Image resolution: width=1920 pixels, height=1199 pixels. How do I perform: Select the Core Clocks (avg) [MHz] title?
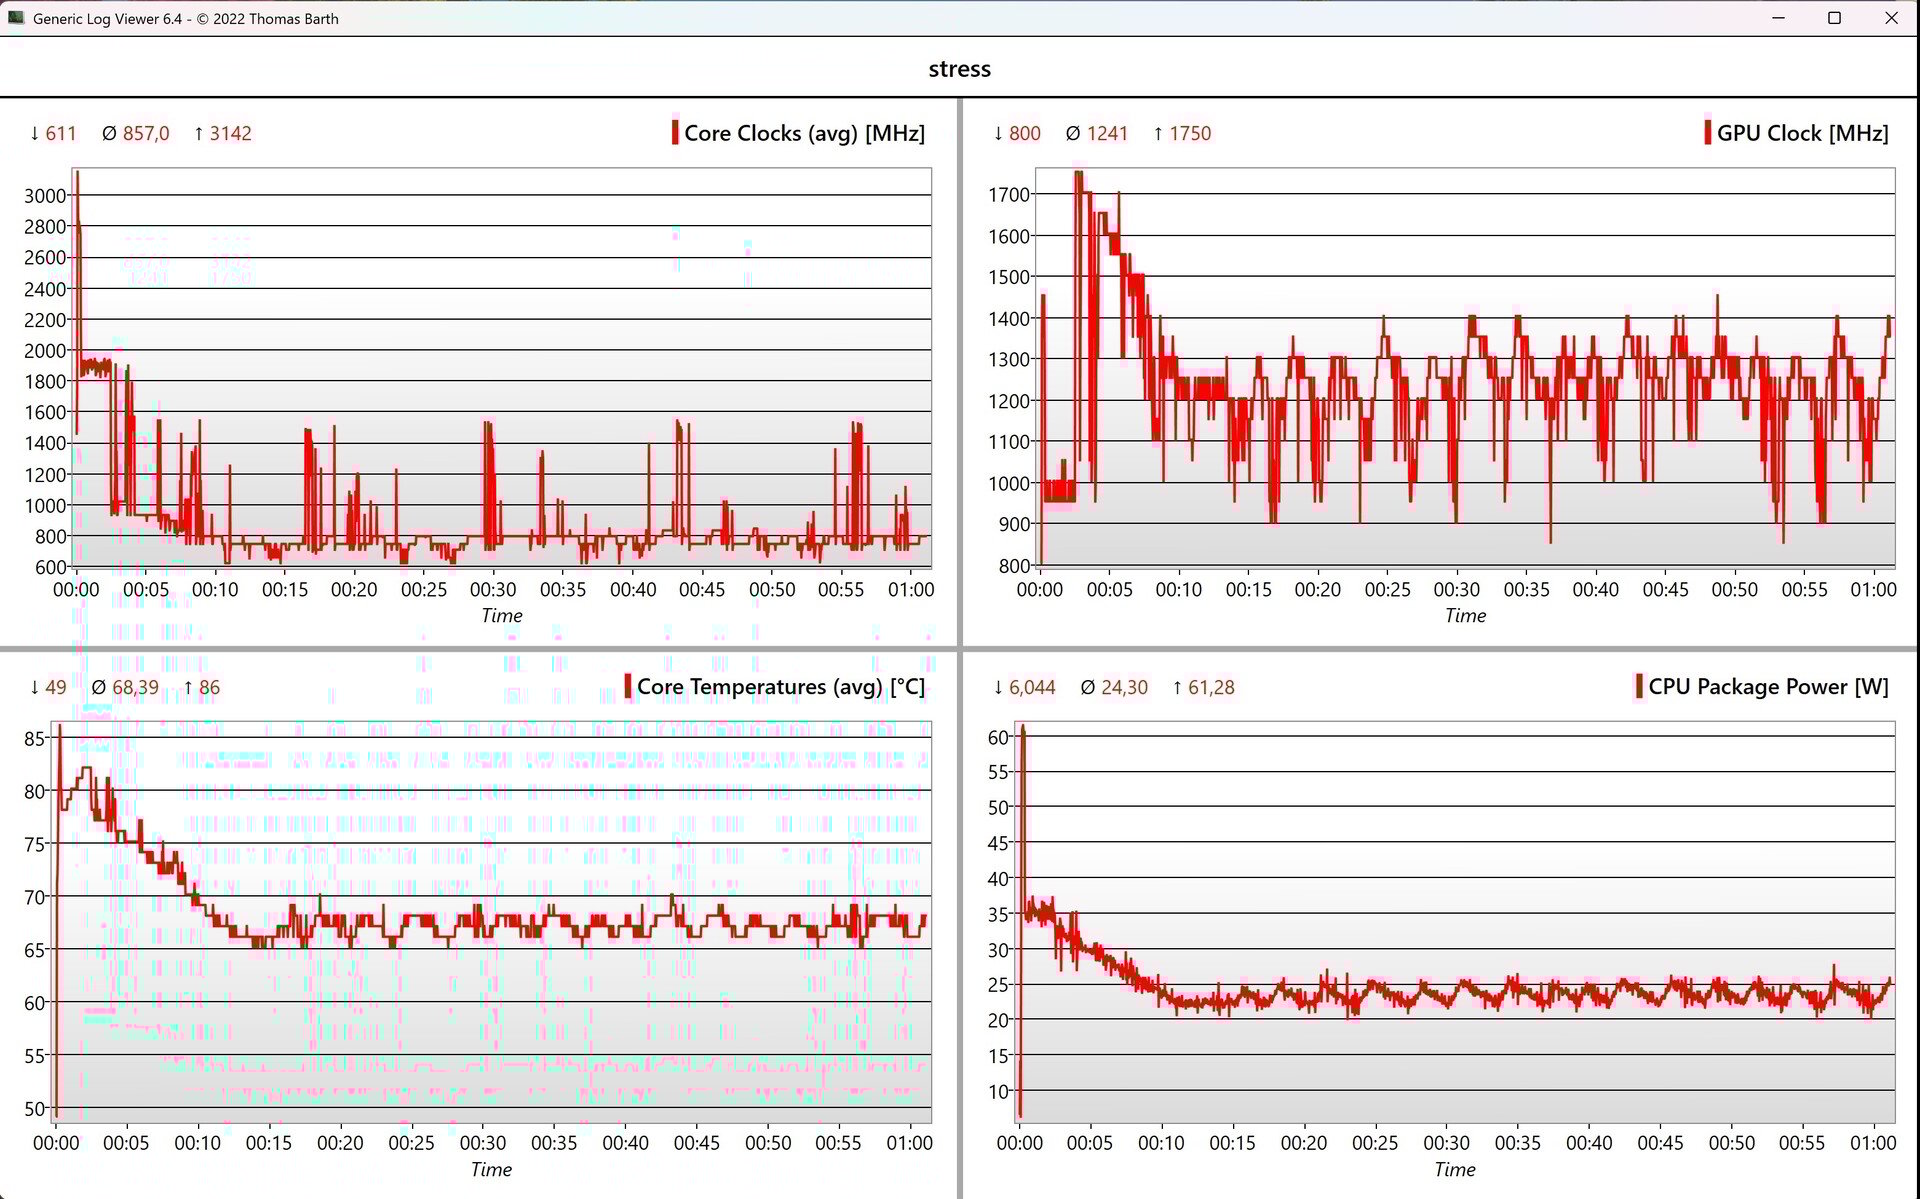(x=804, y=133)
